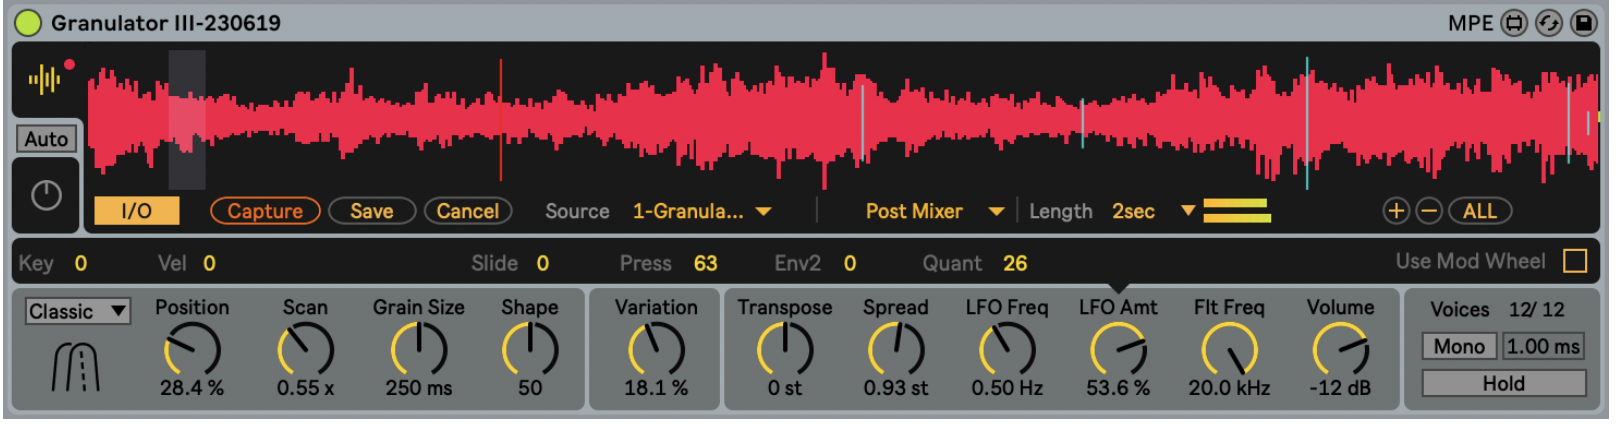Toggle the Mono button
1616x424 pixels.
[x=1459, y=346]
